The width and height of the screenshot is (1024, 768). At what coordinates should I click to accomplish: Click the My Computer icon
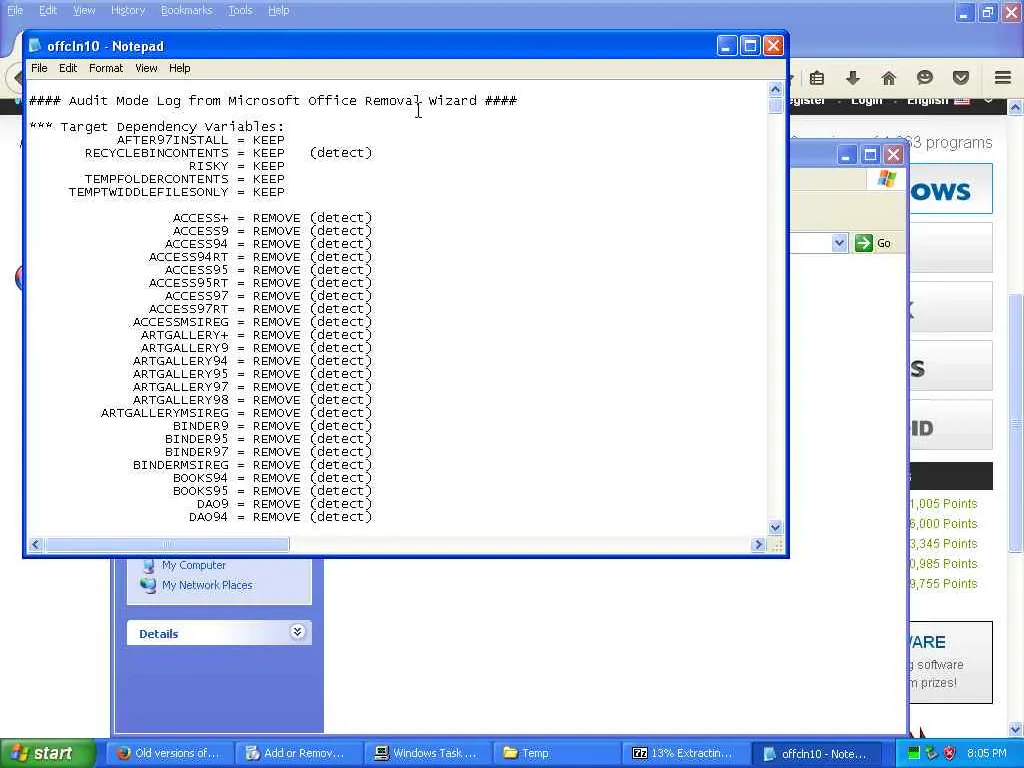tap(149, 566)
